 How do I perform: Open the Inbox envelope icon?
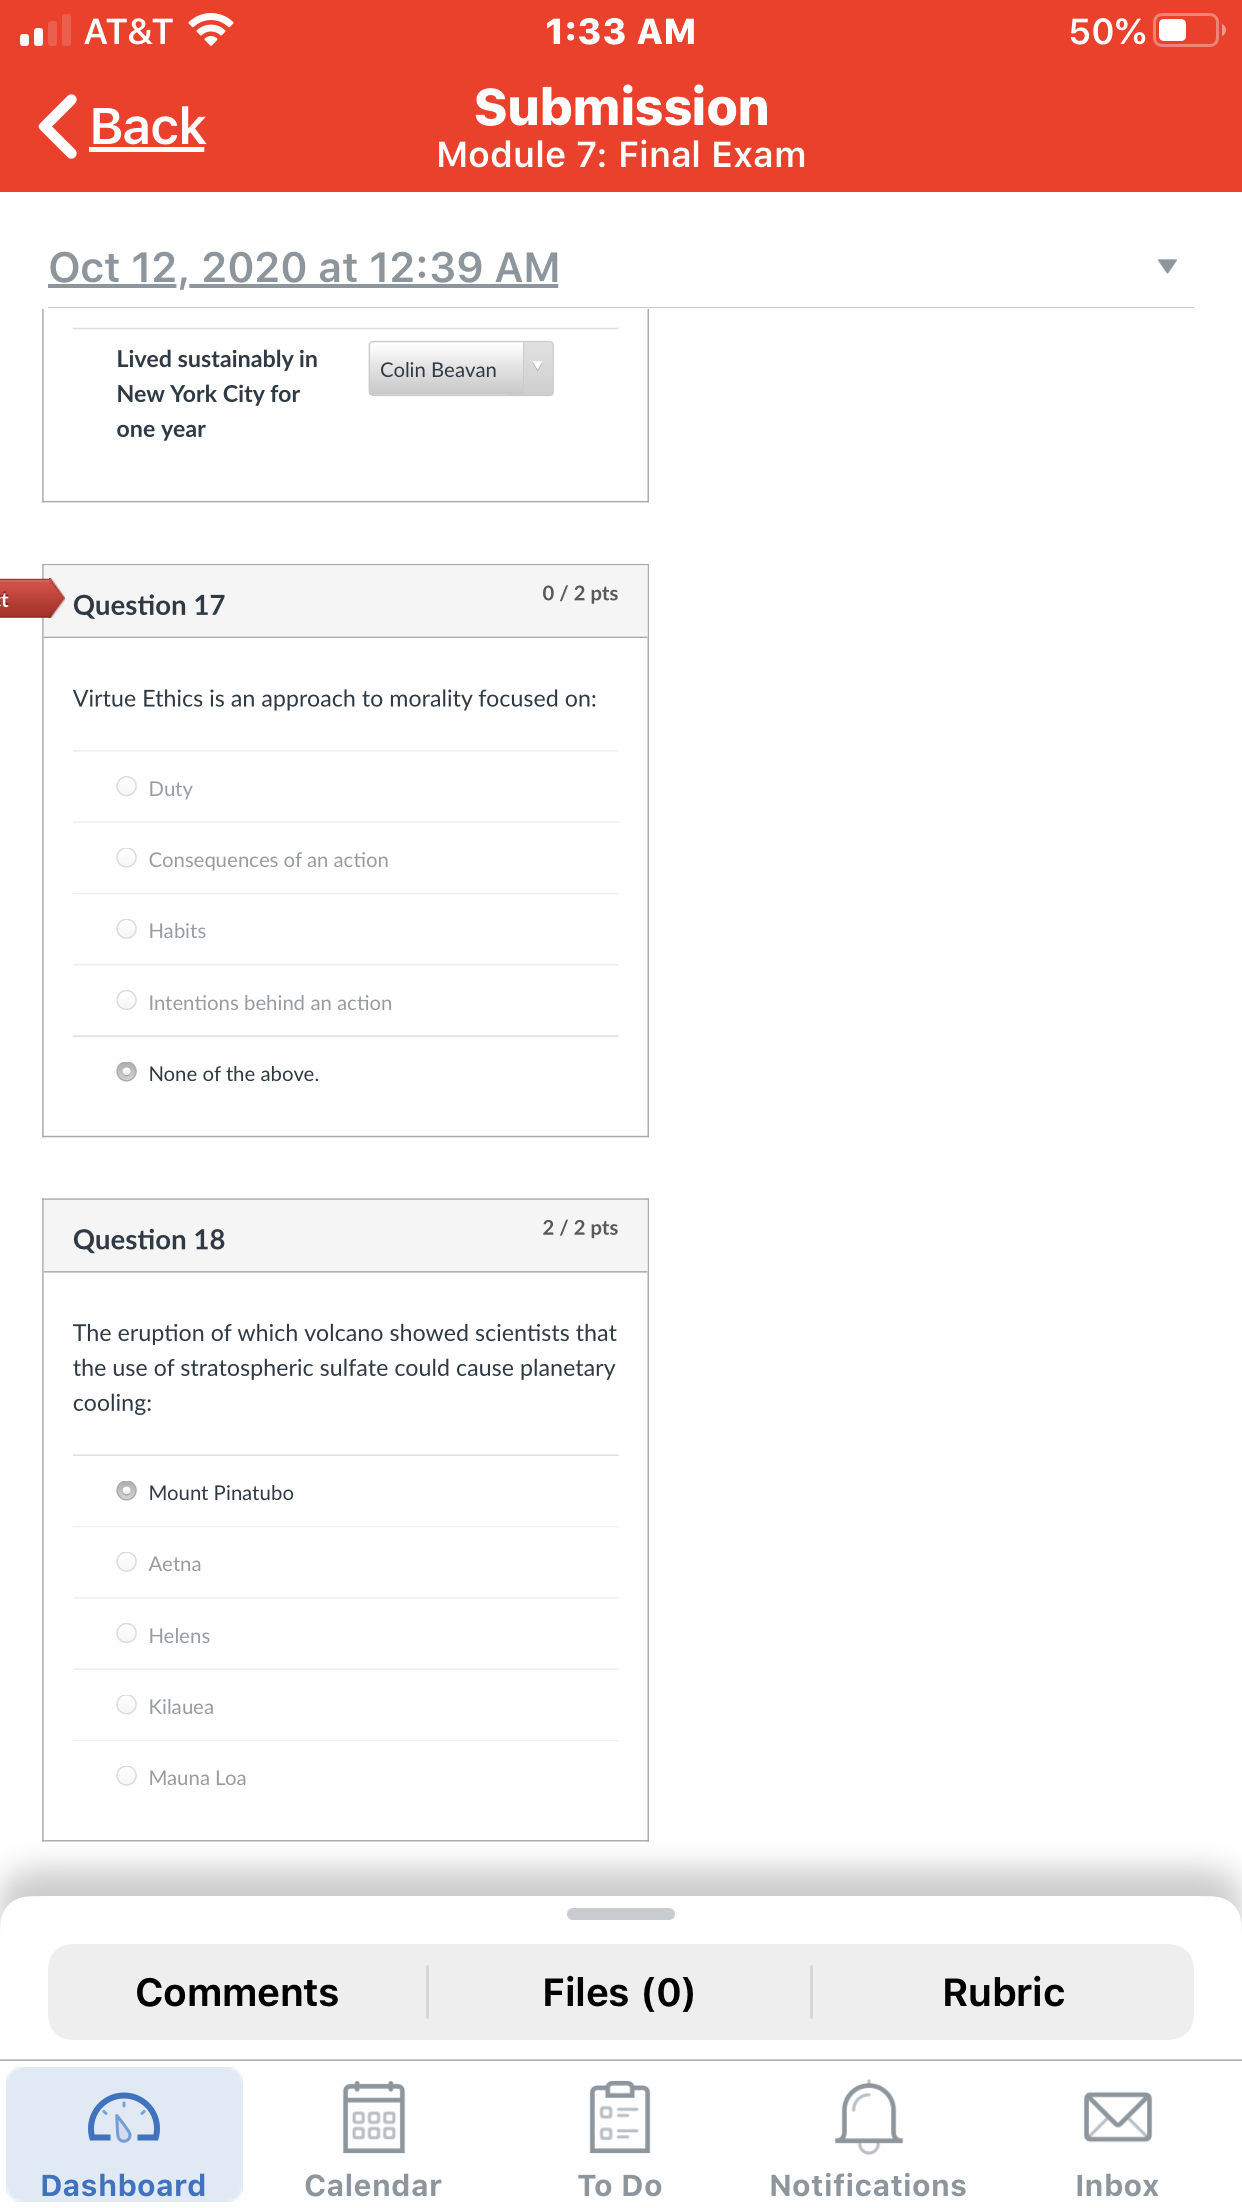tap(1117, 2117)
